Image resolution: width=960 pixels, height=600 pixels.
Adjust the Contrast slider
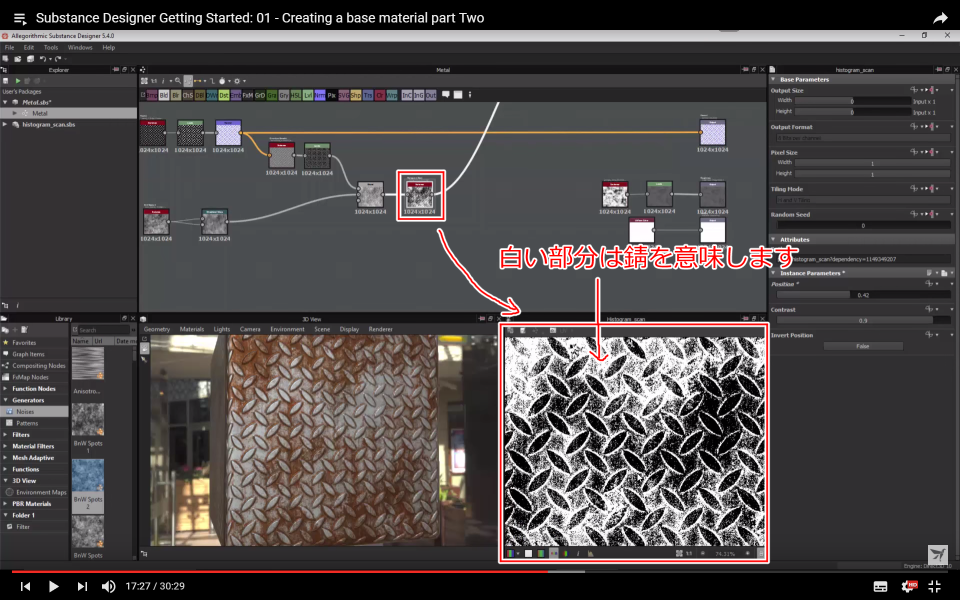coord(863,321)
